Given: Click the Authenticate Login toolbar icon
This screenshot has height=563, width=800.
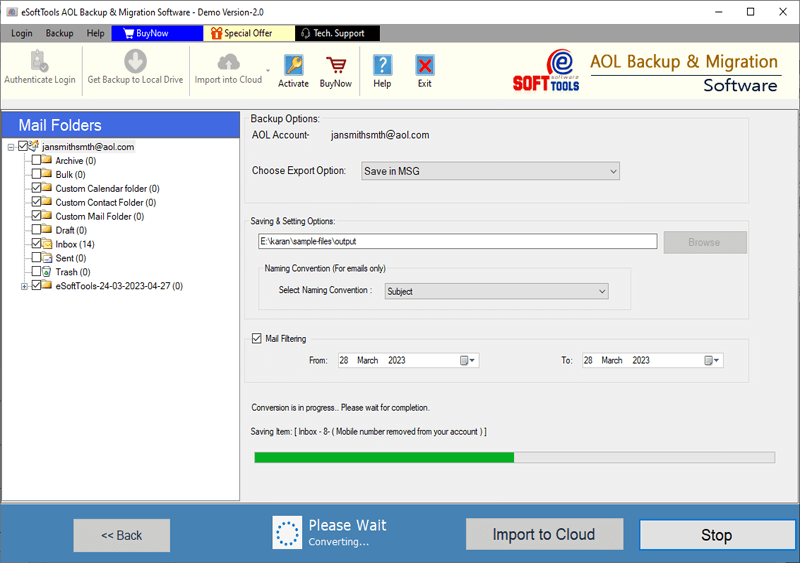Looking at the screenshot, I should tap(40, 63).
